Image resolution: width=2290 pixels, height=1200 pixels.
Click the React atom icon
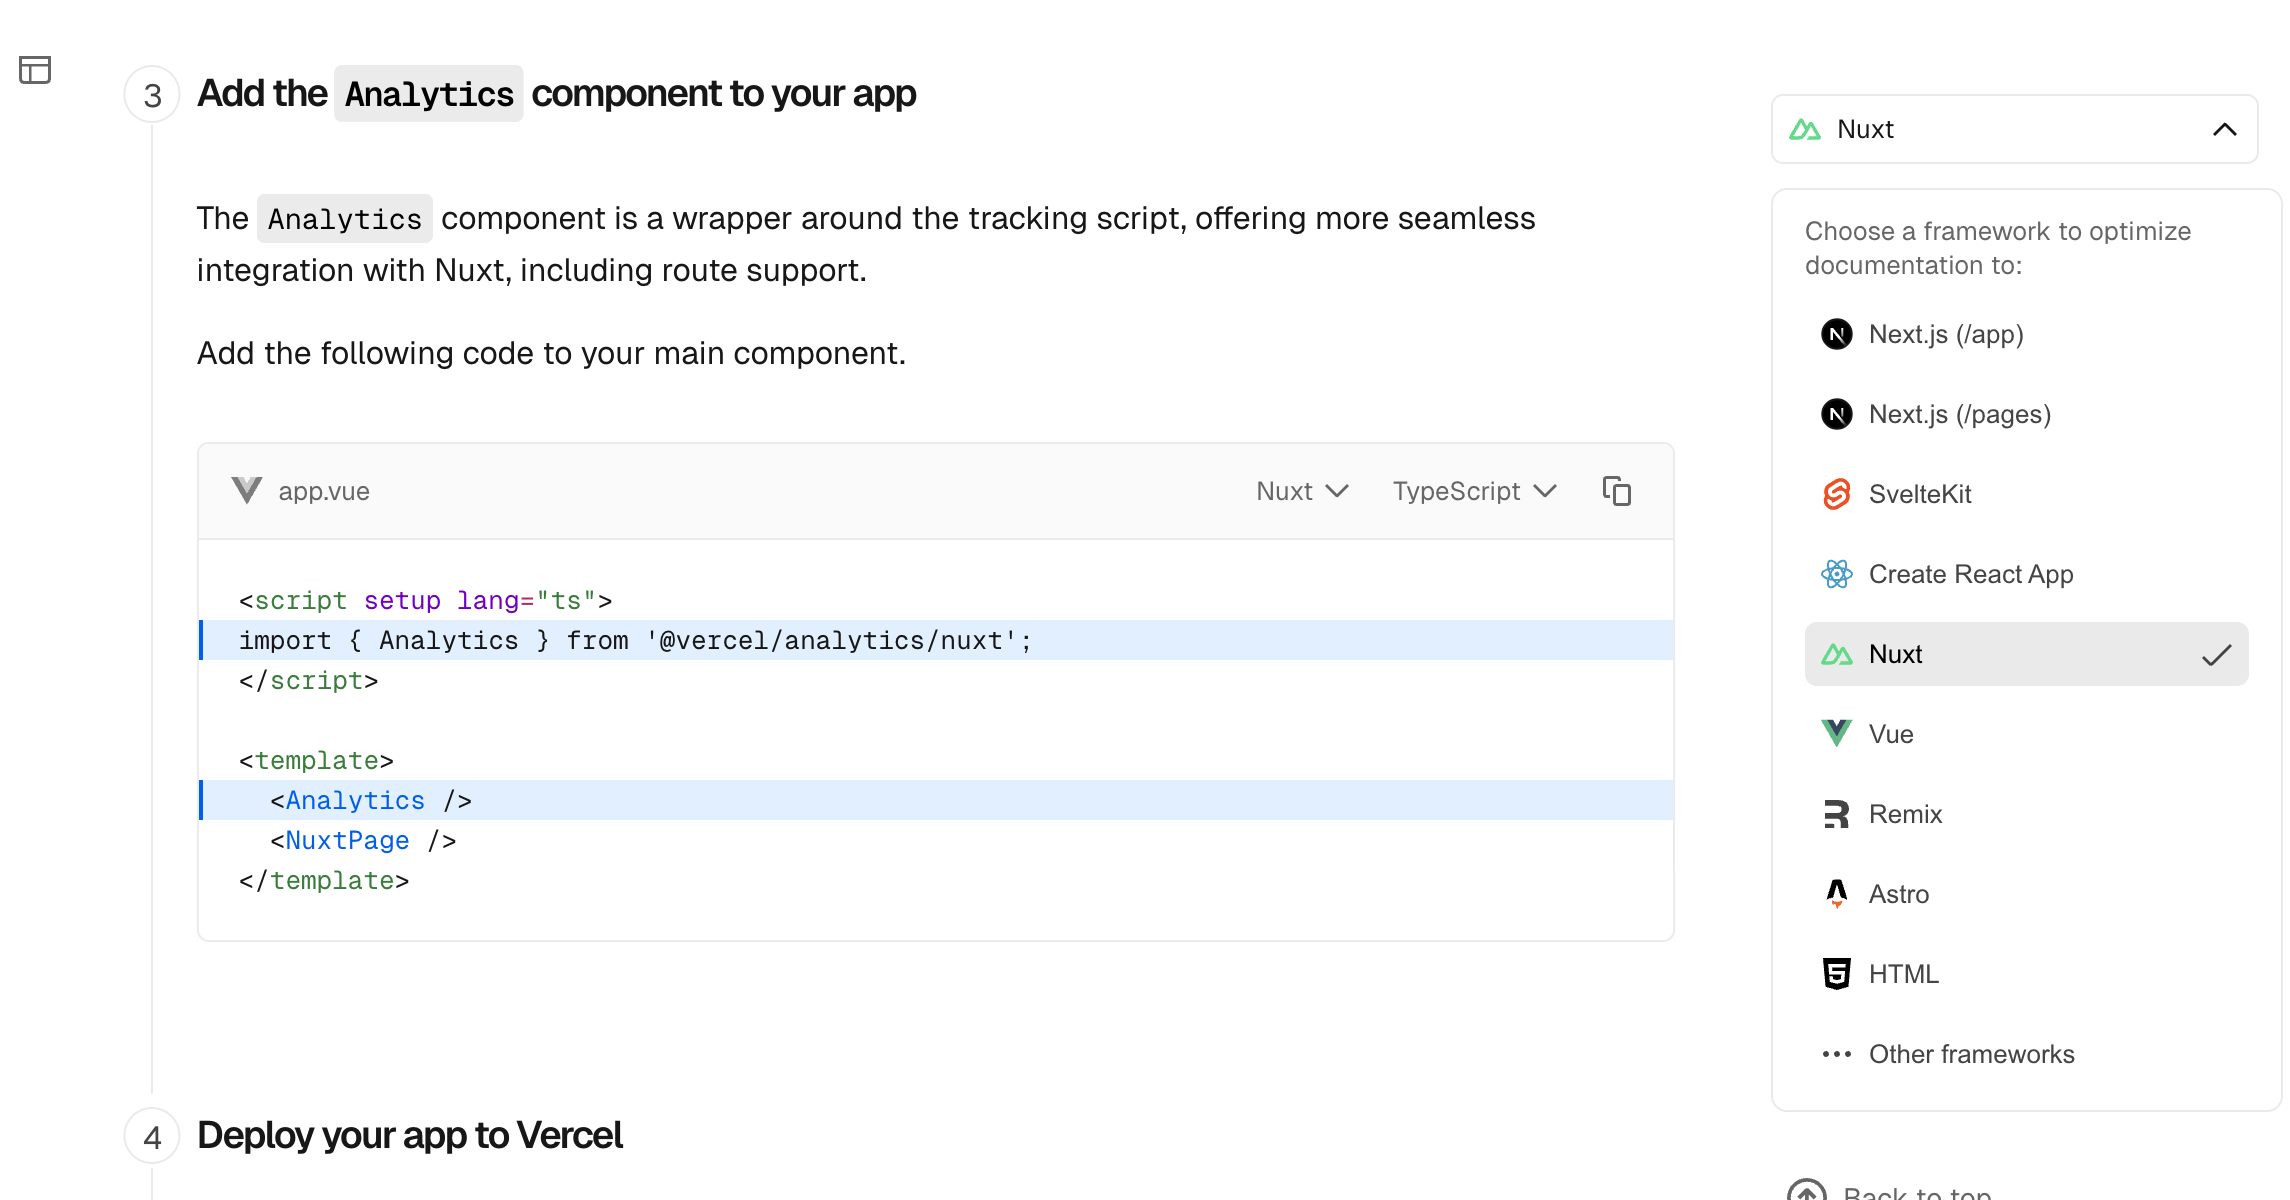1836,574
